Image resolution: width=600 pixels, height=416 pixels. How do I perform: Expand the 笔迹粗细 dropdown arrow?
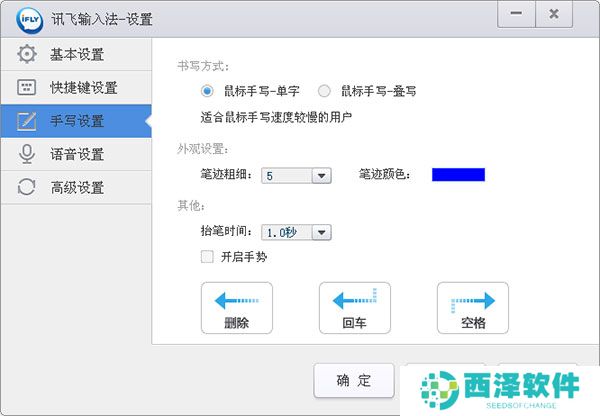[x=321, y=176]
